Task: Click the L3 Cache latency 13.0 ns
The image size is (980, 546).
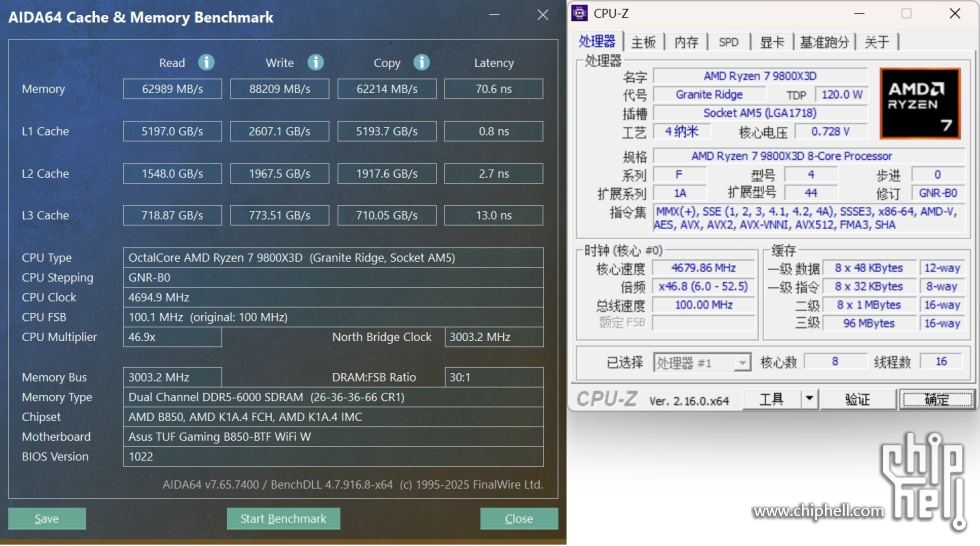Action: [494, 215]
